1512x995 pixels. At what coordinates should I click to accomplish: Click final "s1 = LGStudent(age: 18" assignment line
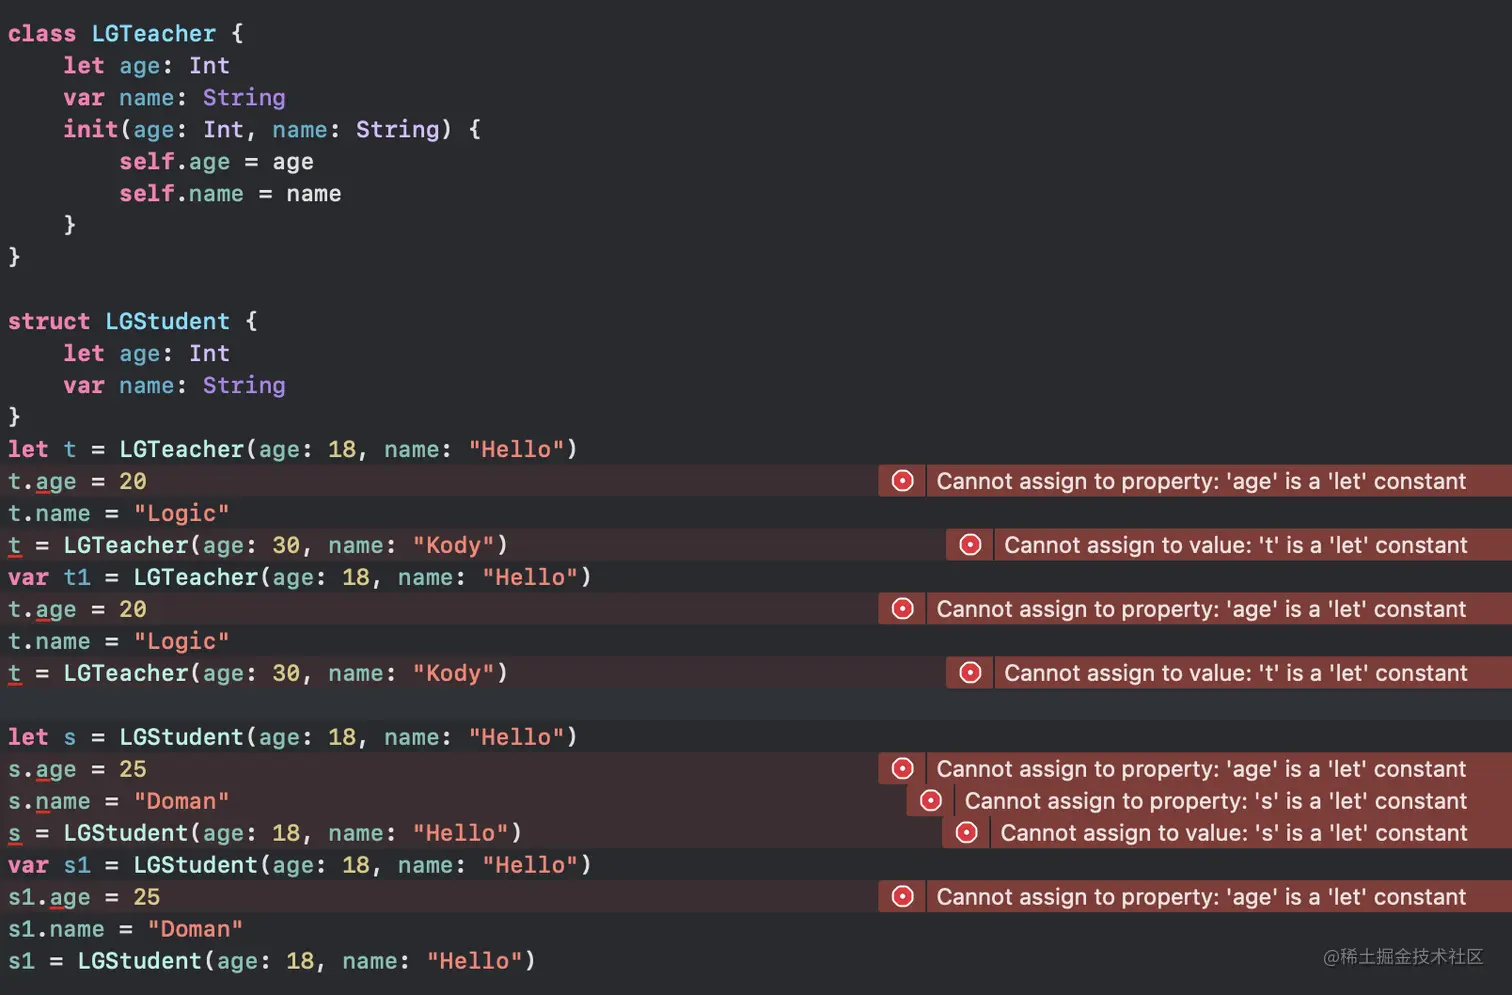[x=271, y=961]
